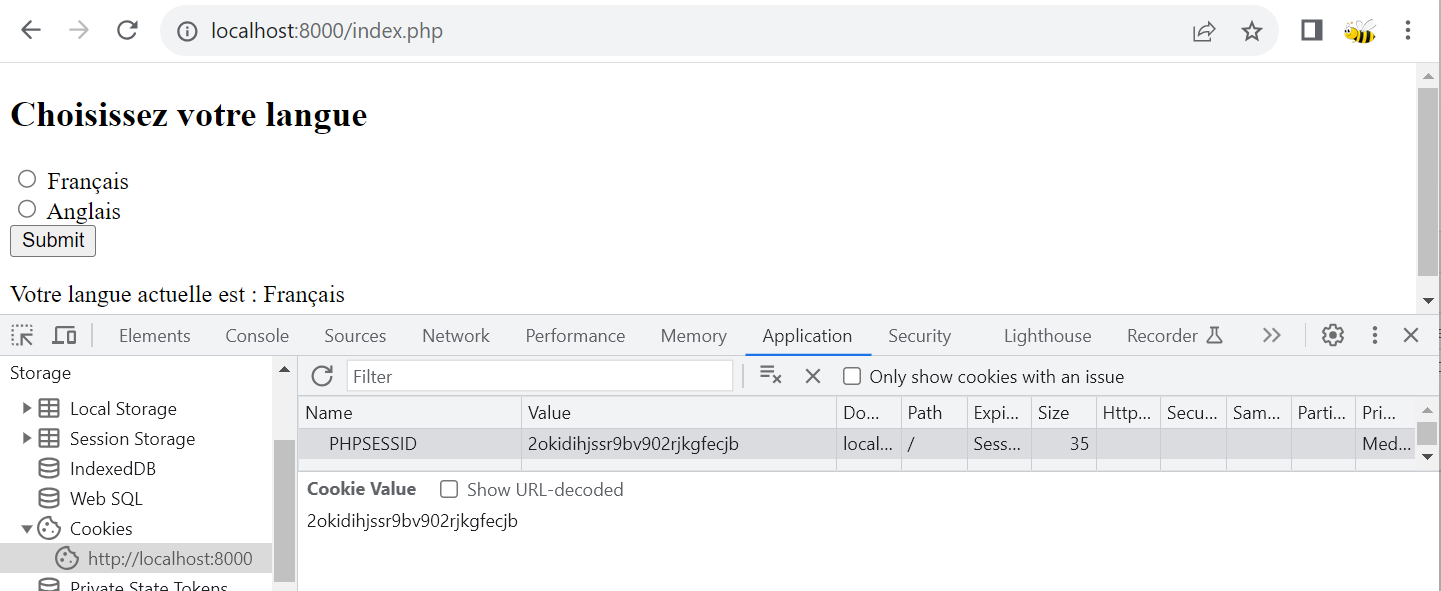This screenshot has height=591, width=1441.
Task: Click the cookie Filter input field
Action: [540, 377]
